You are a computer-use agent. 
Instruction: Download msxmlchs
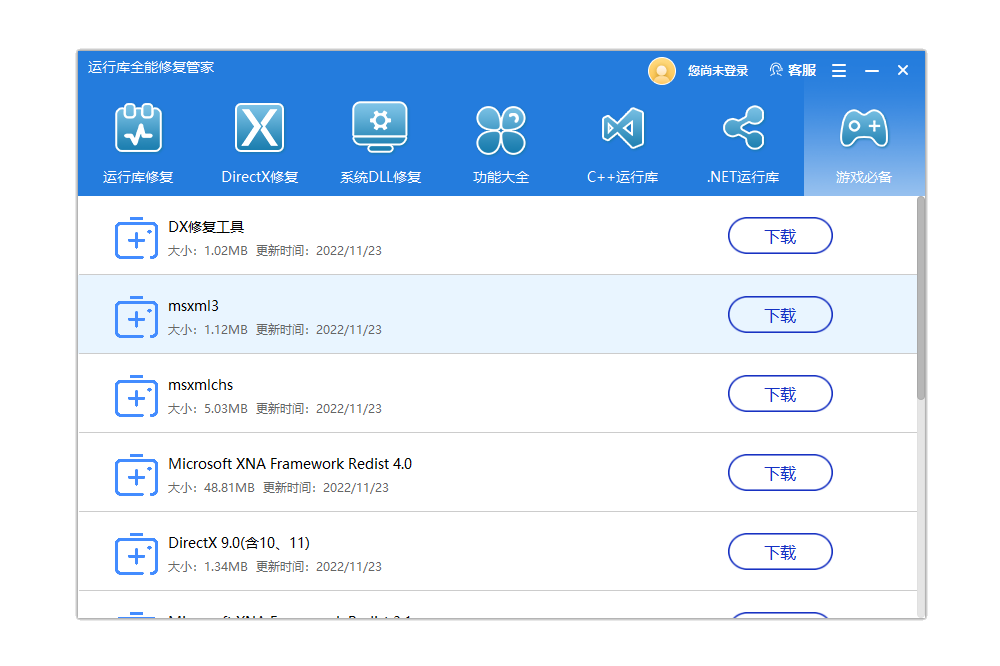780,393
